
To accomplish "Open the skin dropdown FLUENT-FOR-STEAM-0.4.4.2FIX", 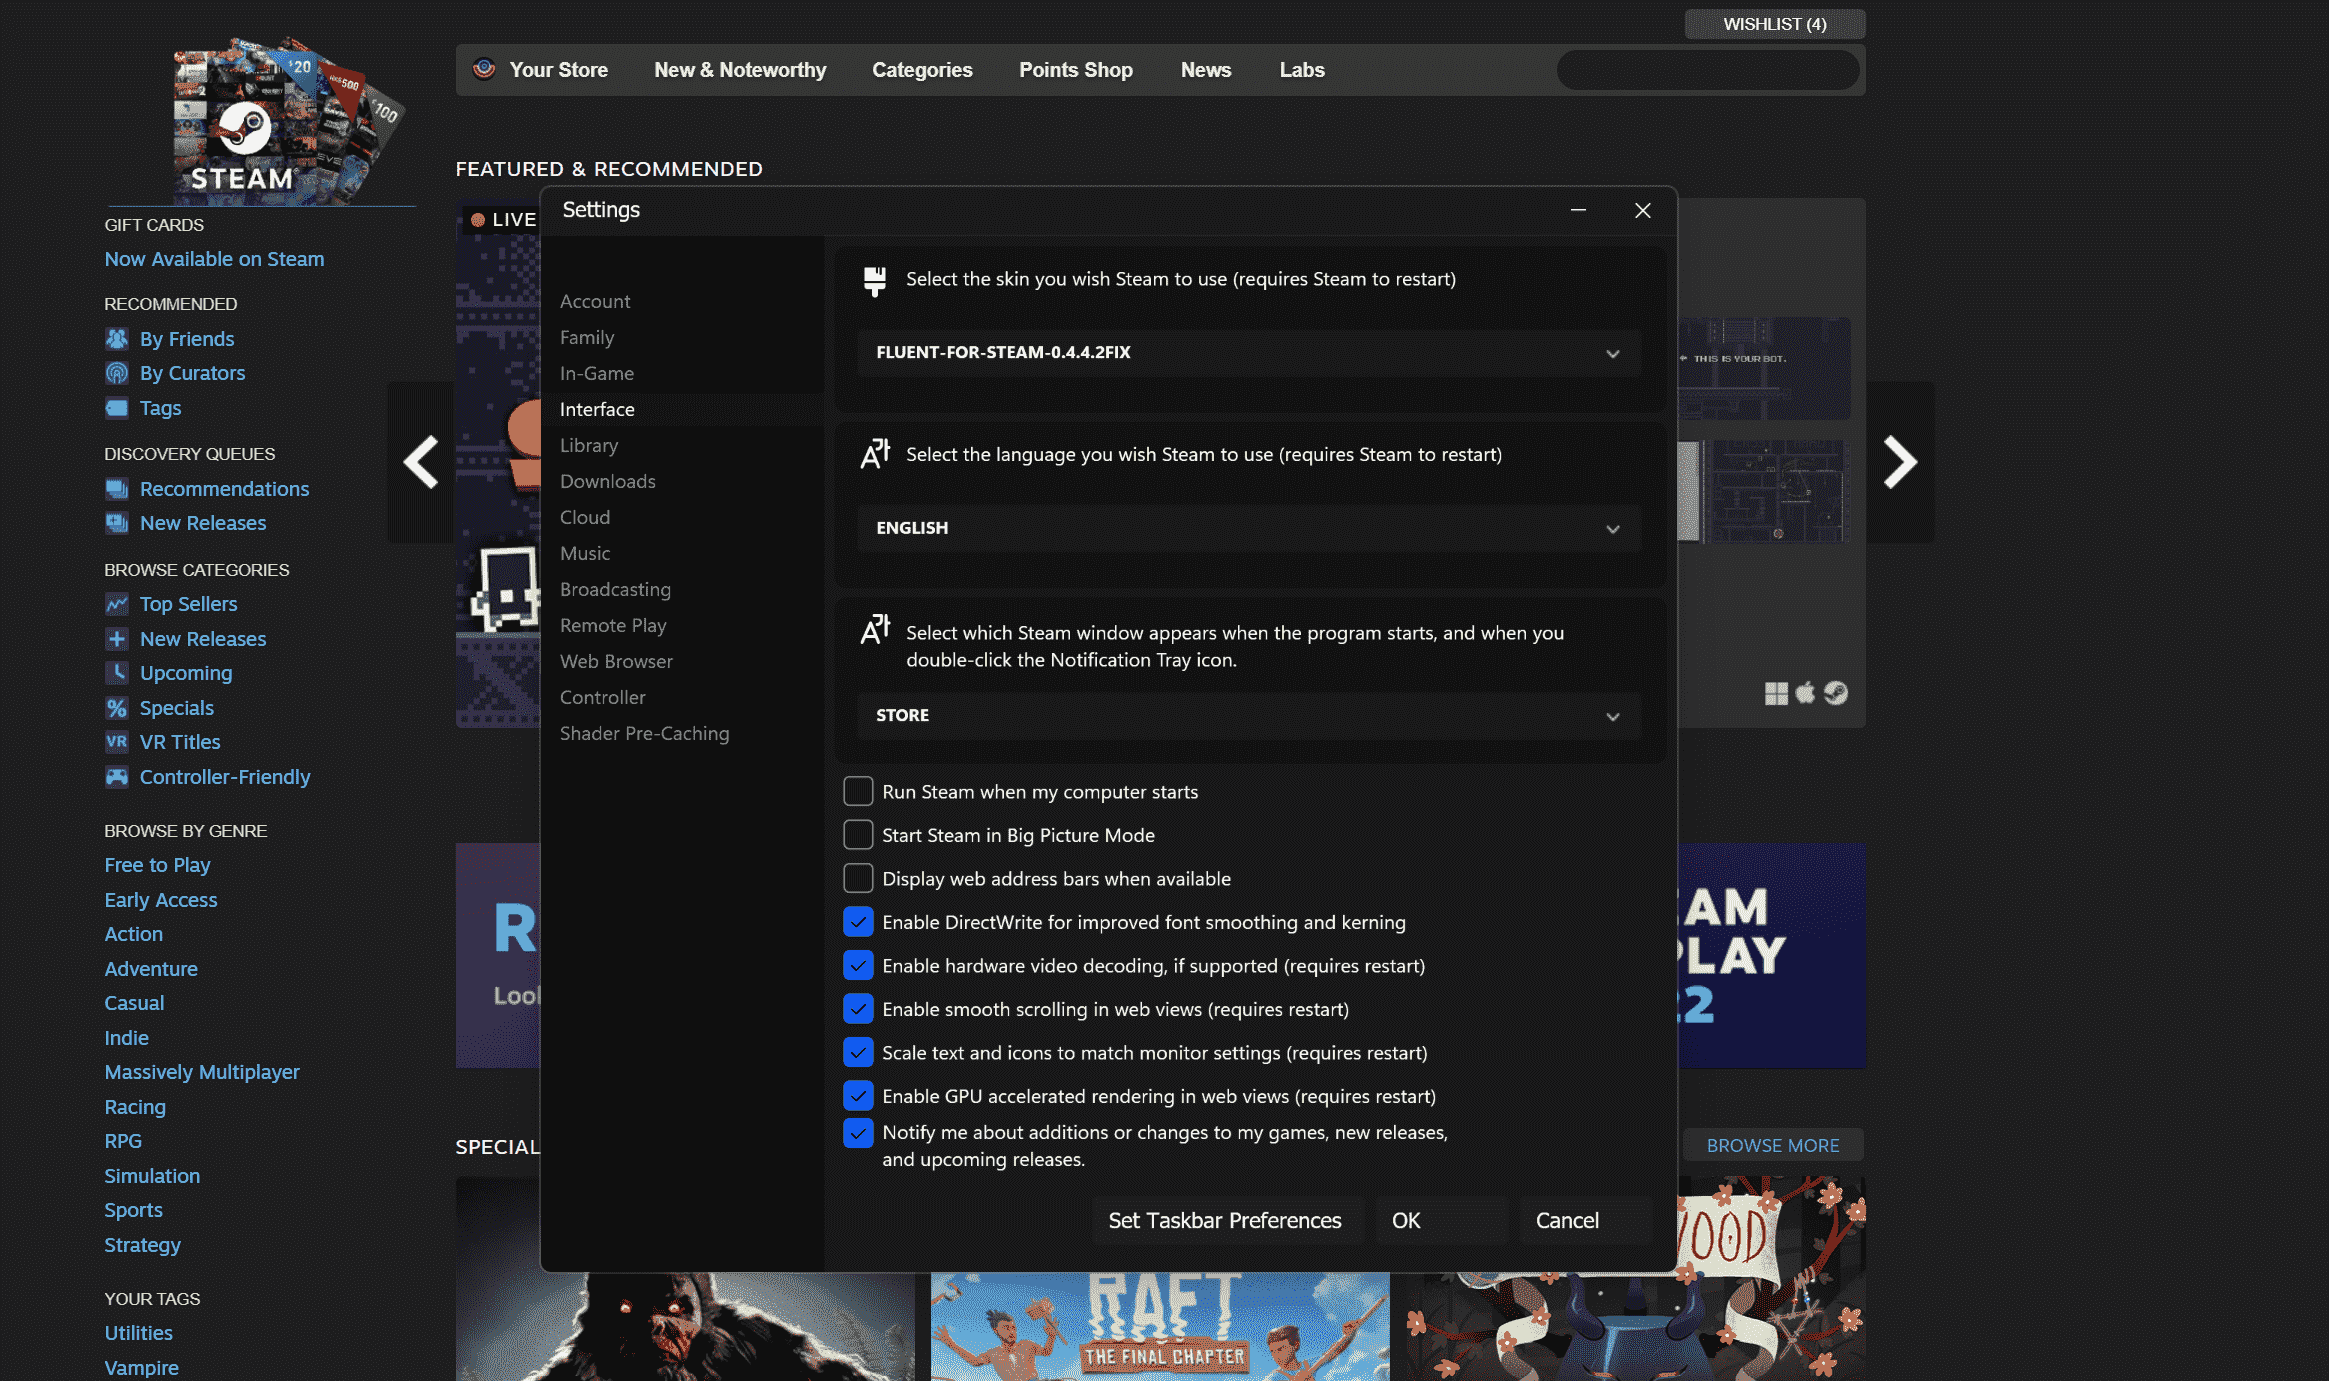I will [x=1249, y=353].
